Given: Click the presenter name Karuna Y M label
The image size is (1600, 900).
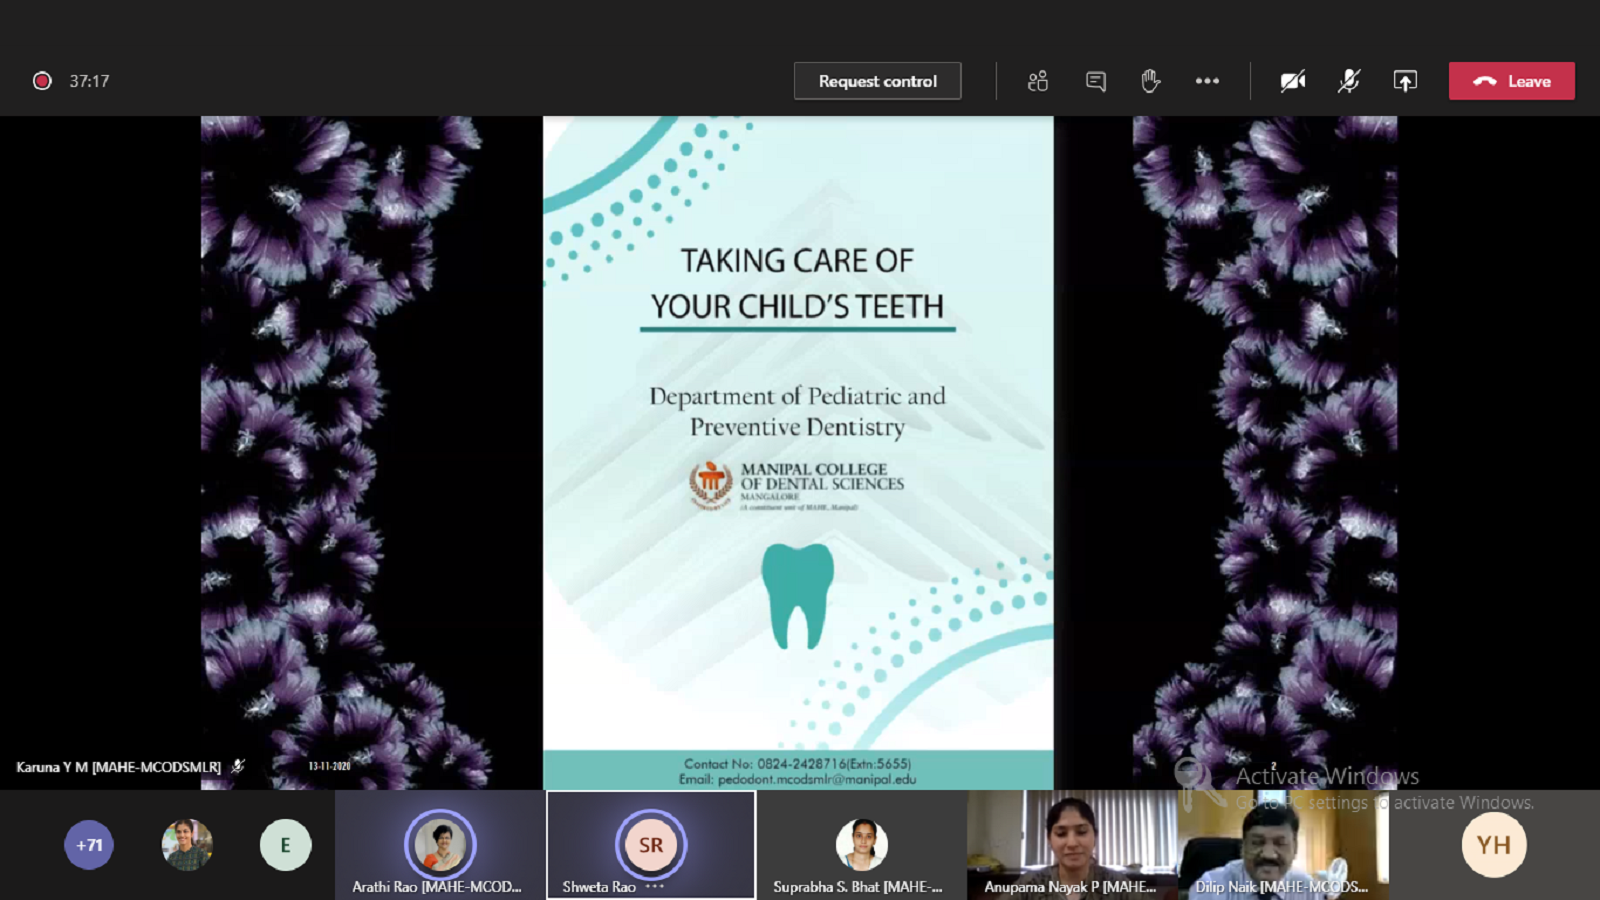Looking at the screenshot, I should point(118,767).
